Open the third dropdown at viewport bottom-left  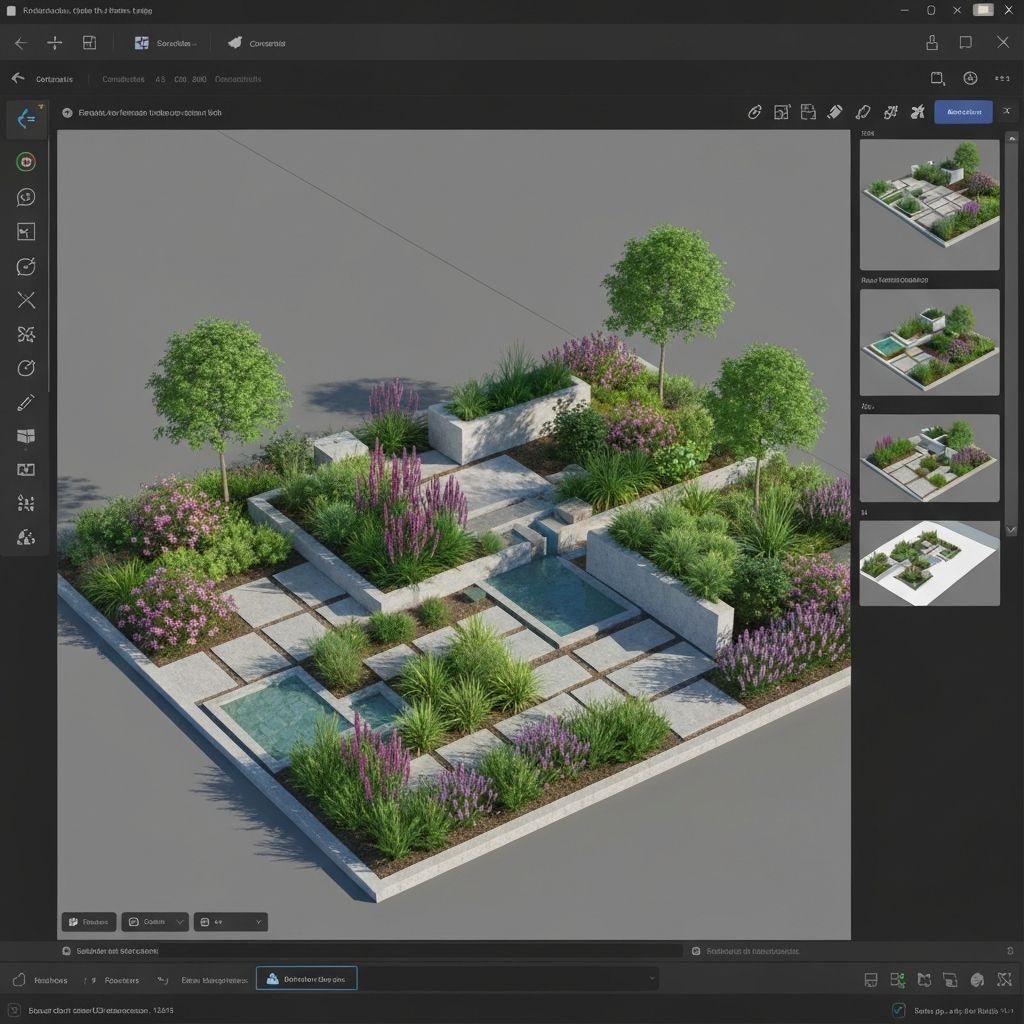(x=230, y=922)
